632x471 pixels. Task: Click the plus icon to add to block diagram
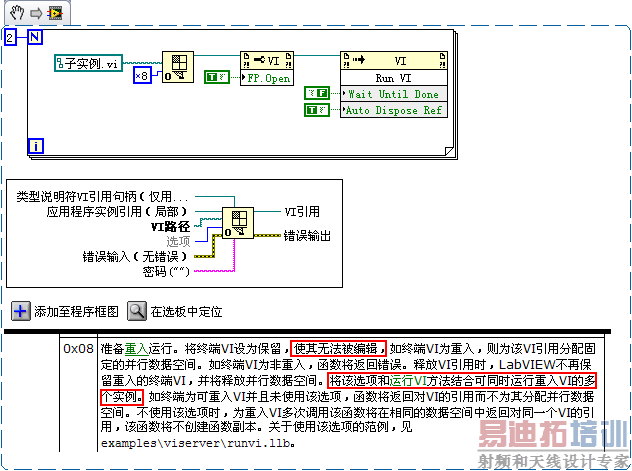click(x=21, y=311)
